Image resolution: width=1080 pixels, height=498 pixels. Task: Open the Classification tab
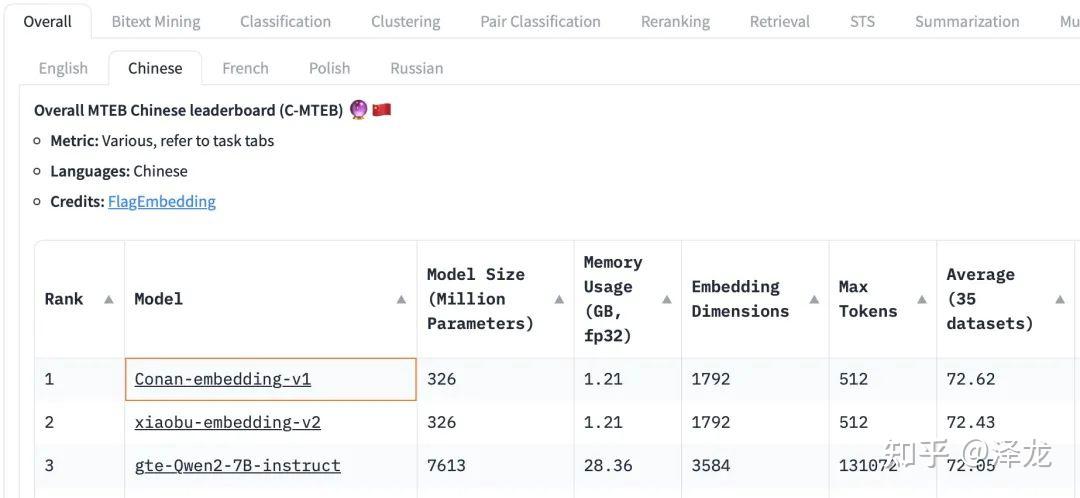click(285, 21)
